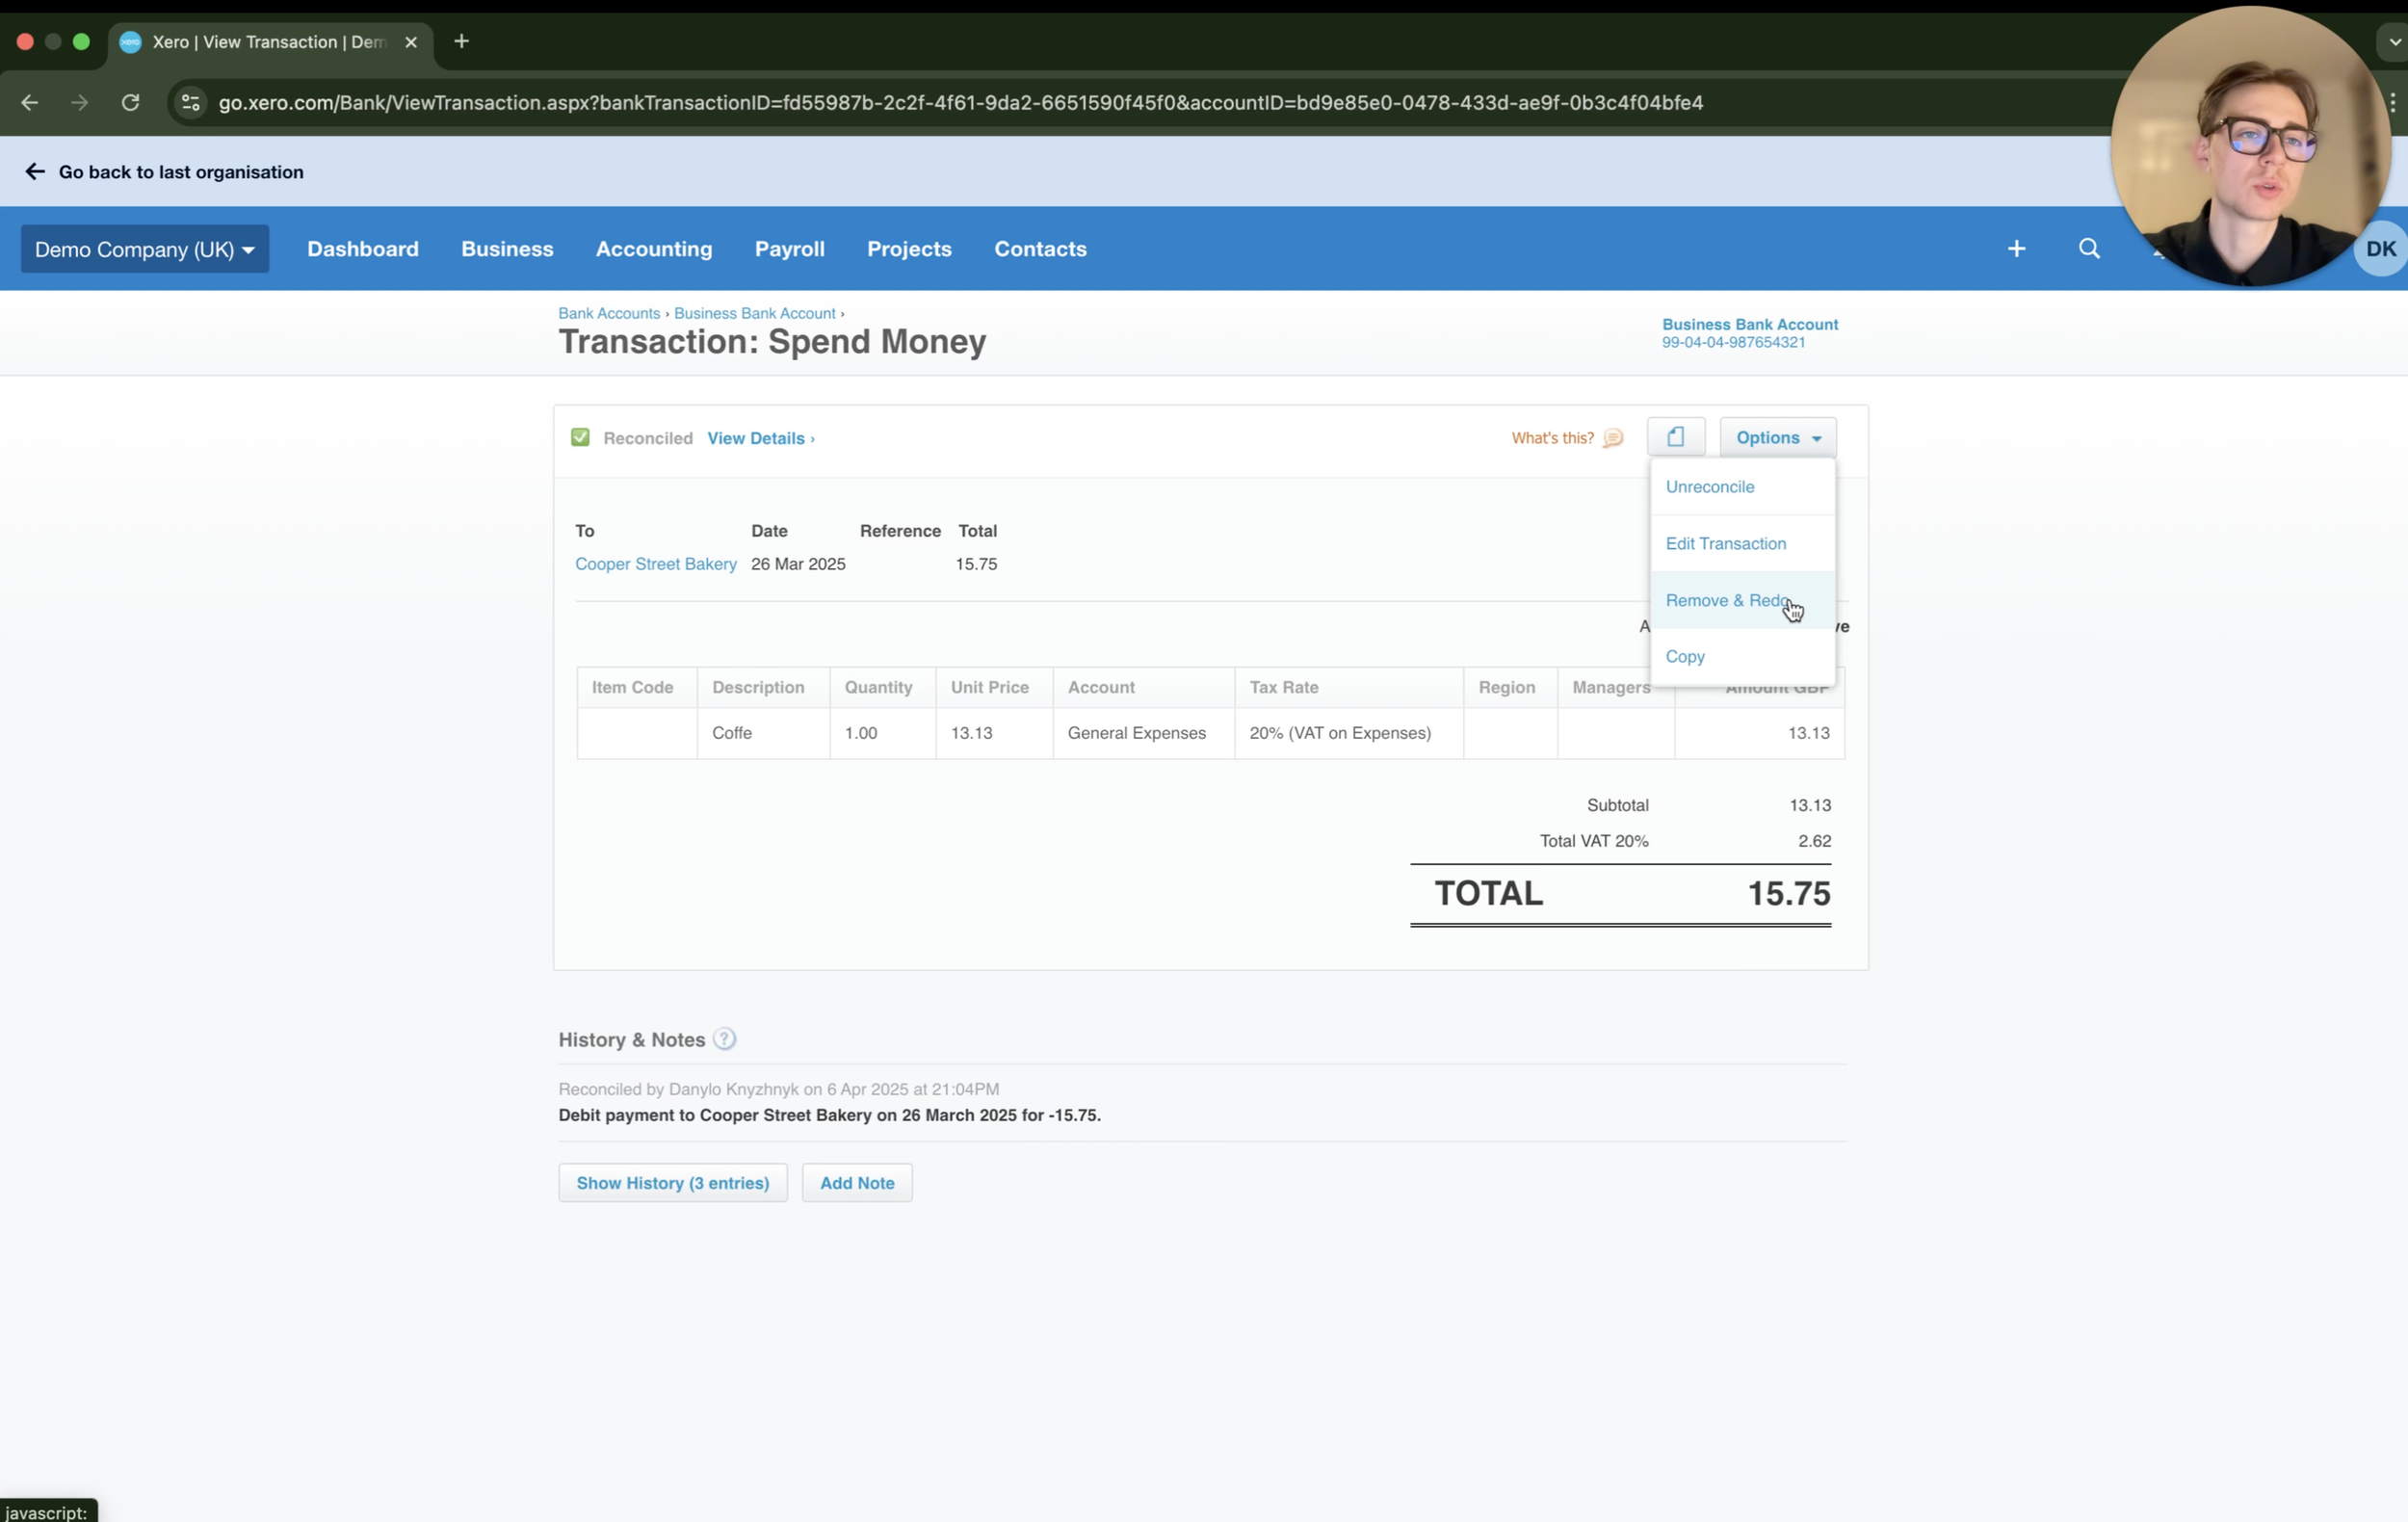Click the plus quick-add icon in header
Viewport: 2408px width, 1522px height.
tap(2016, 249)
